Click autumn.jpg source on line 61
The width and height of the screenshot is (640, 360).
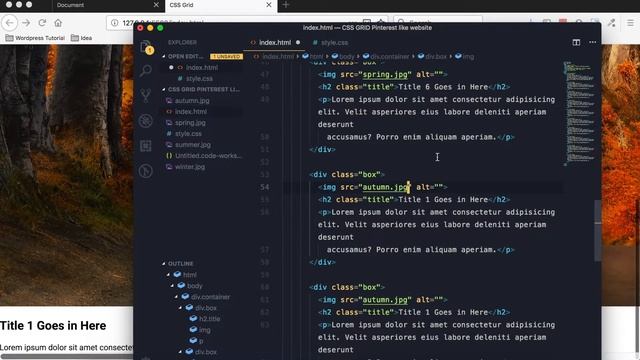pyautogui.click(x=385, y=300)
